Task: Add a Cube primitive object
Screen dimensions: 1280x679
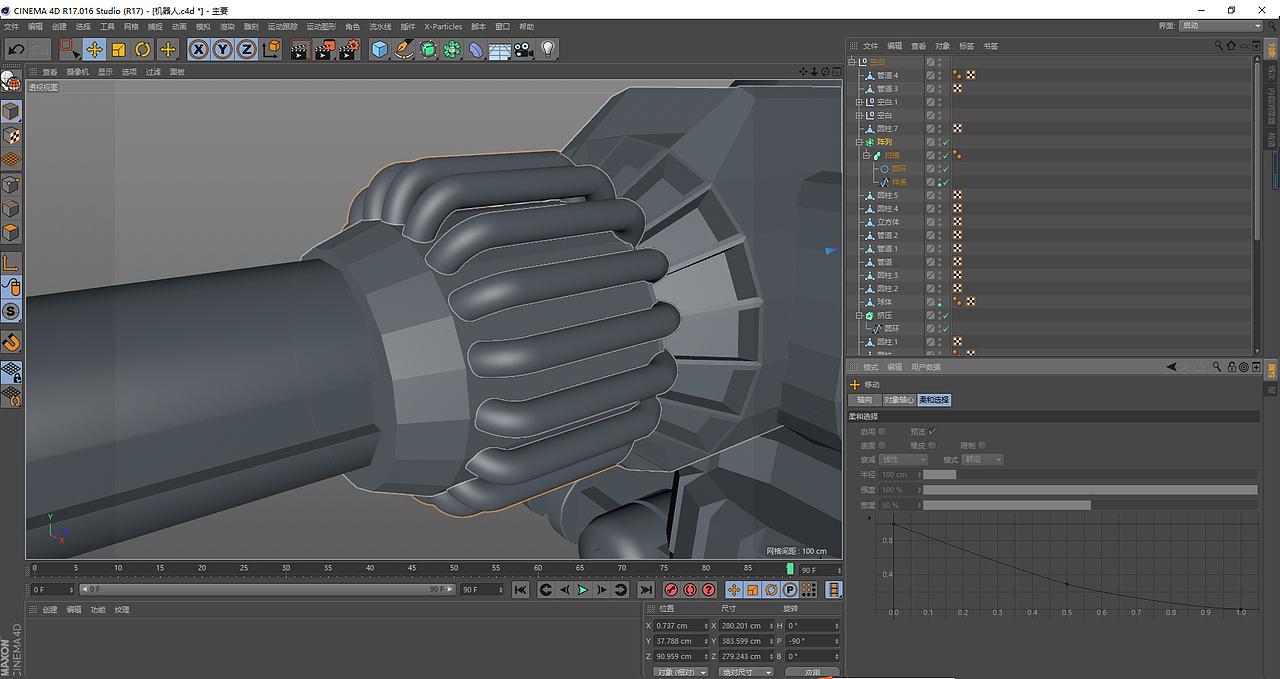Action: 379,49
